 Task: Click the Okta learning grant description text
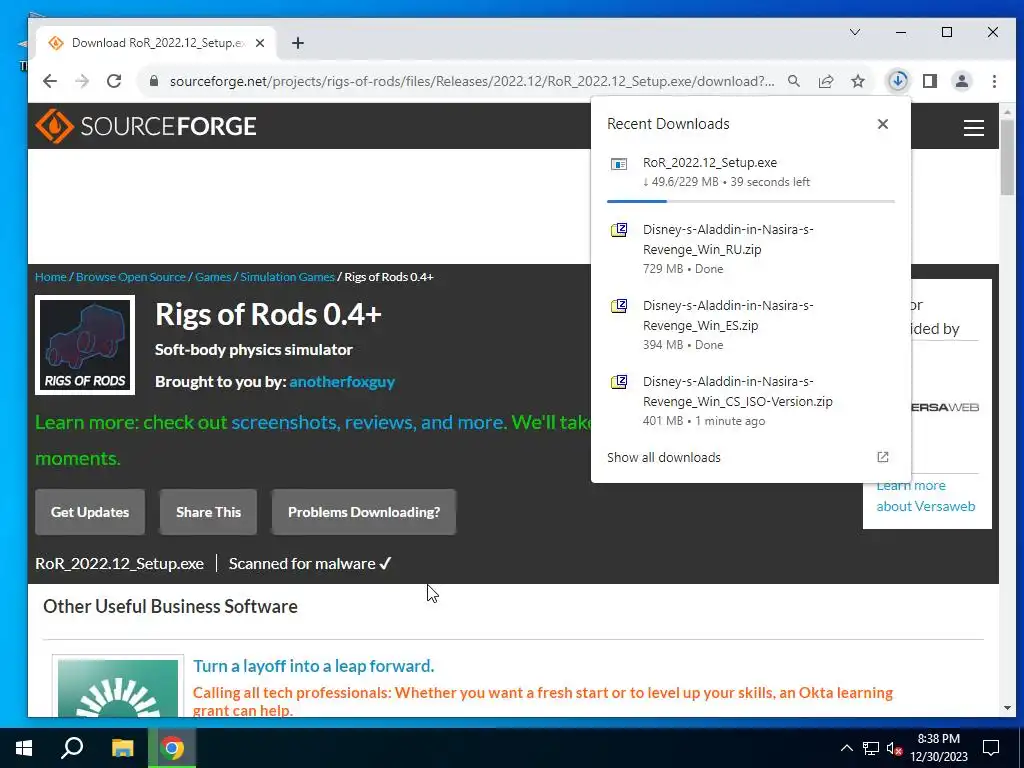[x=543, y=701]
